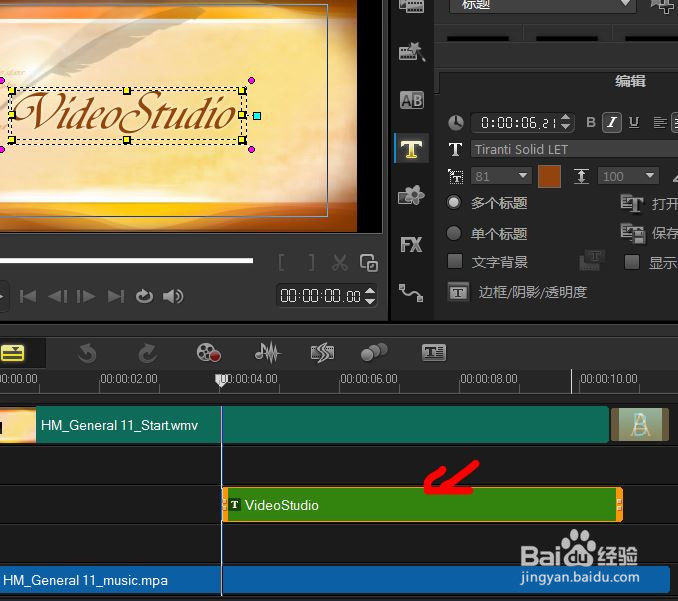Select the VideoStudio title clip on timeline

(422, 505)
